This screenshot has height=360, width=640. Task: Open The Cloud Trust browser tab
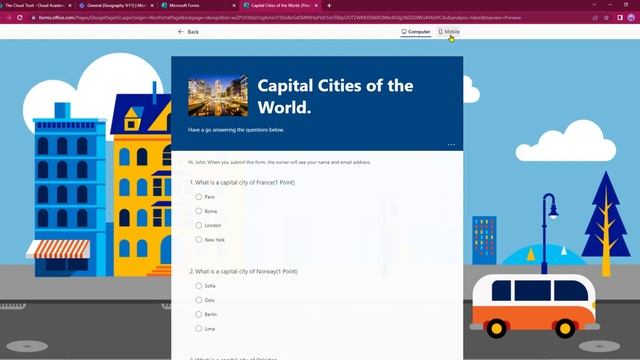34,6
